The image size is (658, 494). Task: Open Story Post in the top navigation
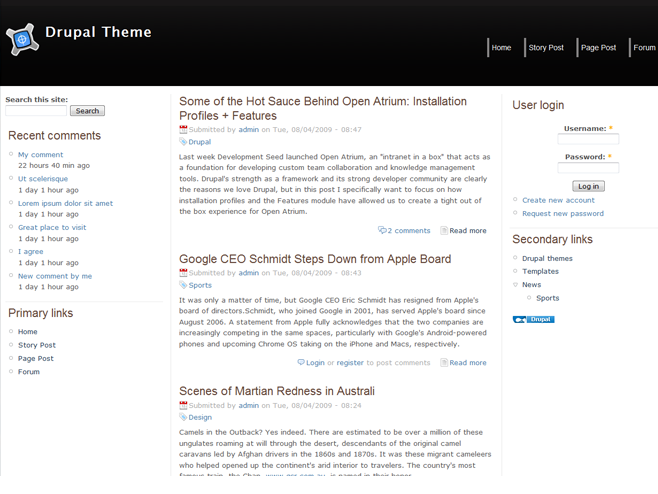pyautogui.click(x=546, y=47)
